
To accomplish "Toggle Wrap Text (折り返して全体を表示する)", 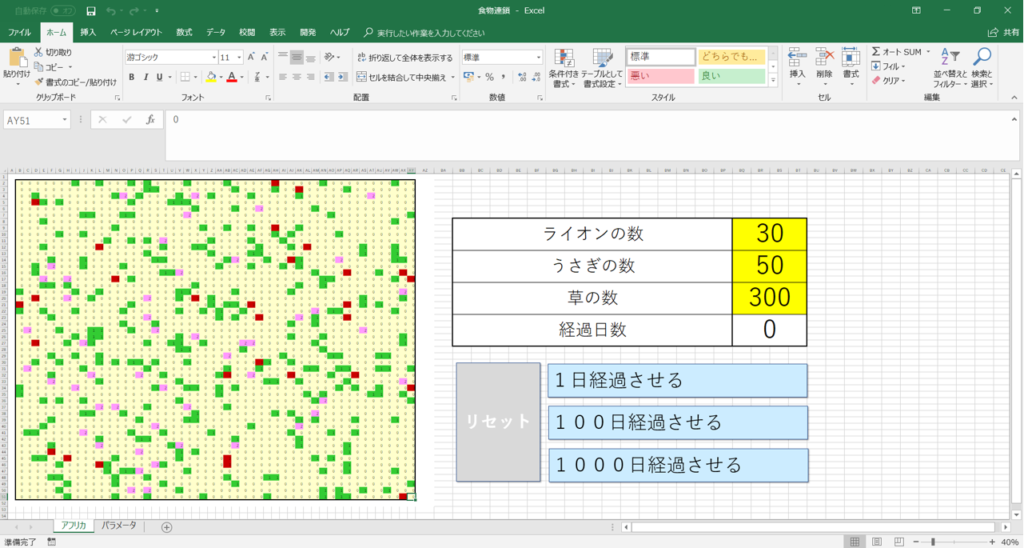I will tap(404, 58).
